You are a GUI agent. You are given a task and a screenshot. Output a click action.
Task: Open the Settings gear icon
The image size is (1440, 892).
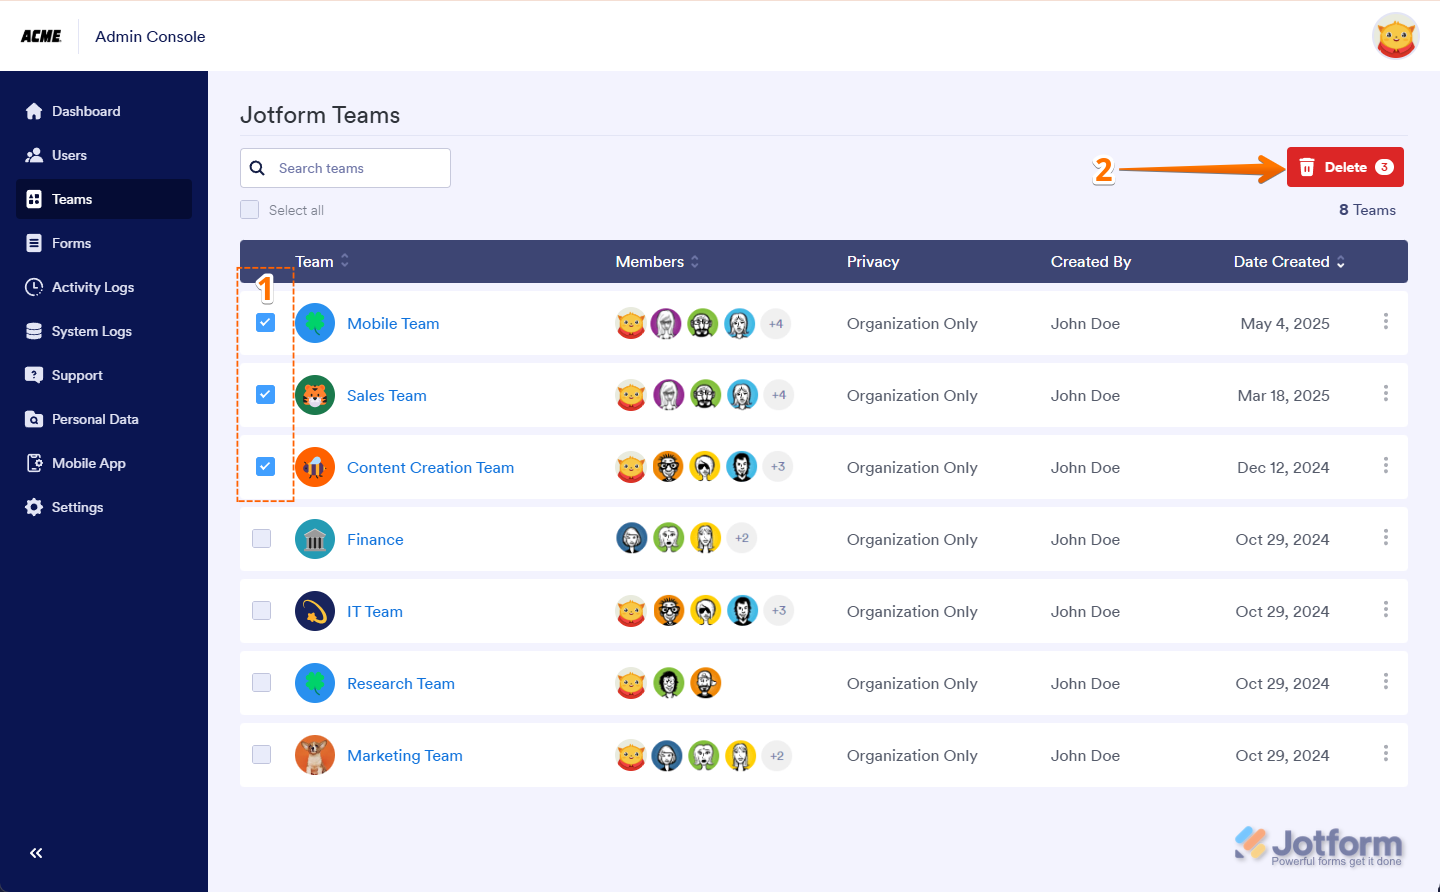pyautogui.click(x=34, y=507)
